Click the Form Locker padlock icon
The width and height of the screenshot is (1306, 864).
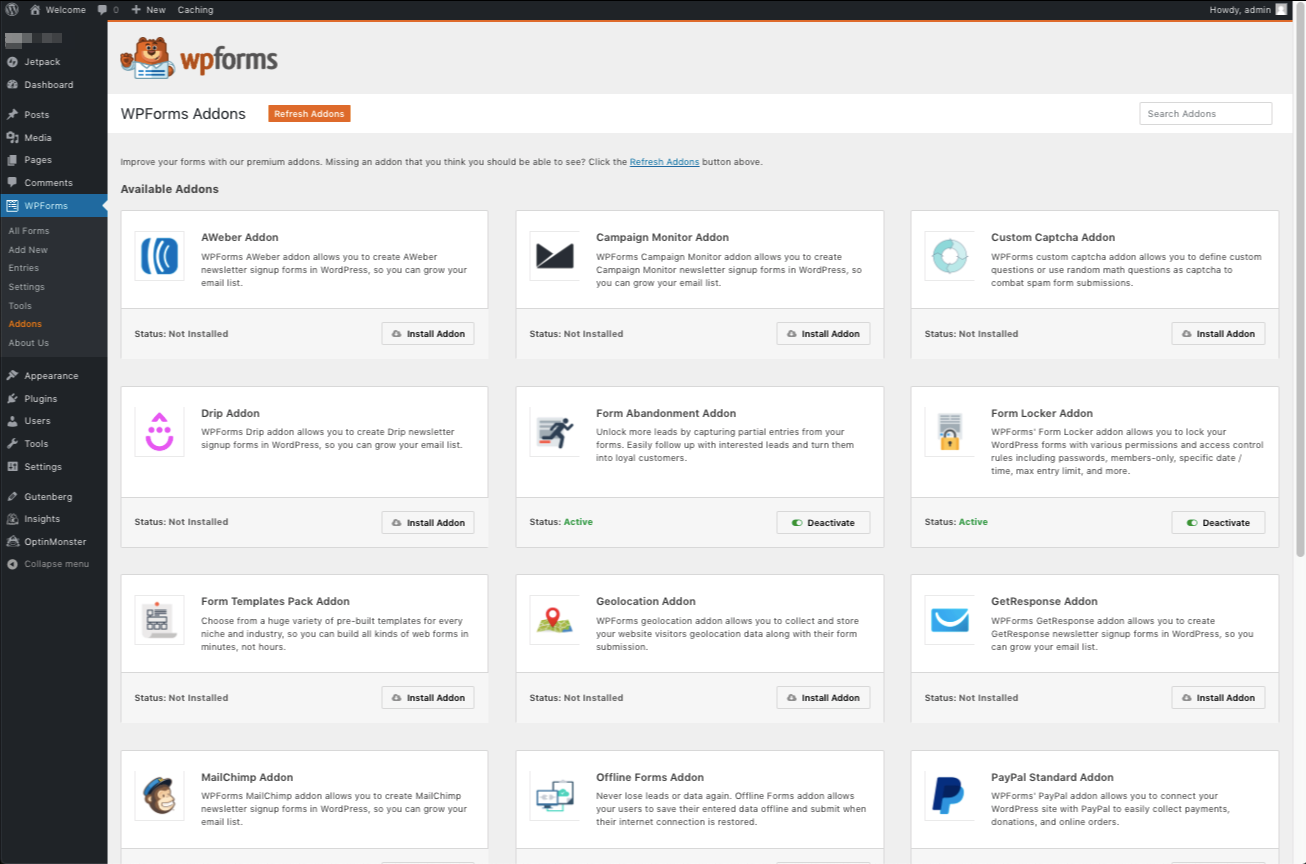(x=949, y=432)
